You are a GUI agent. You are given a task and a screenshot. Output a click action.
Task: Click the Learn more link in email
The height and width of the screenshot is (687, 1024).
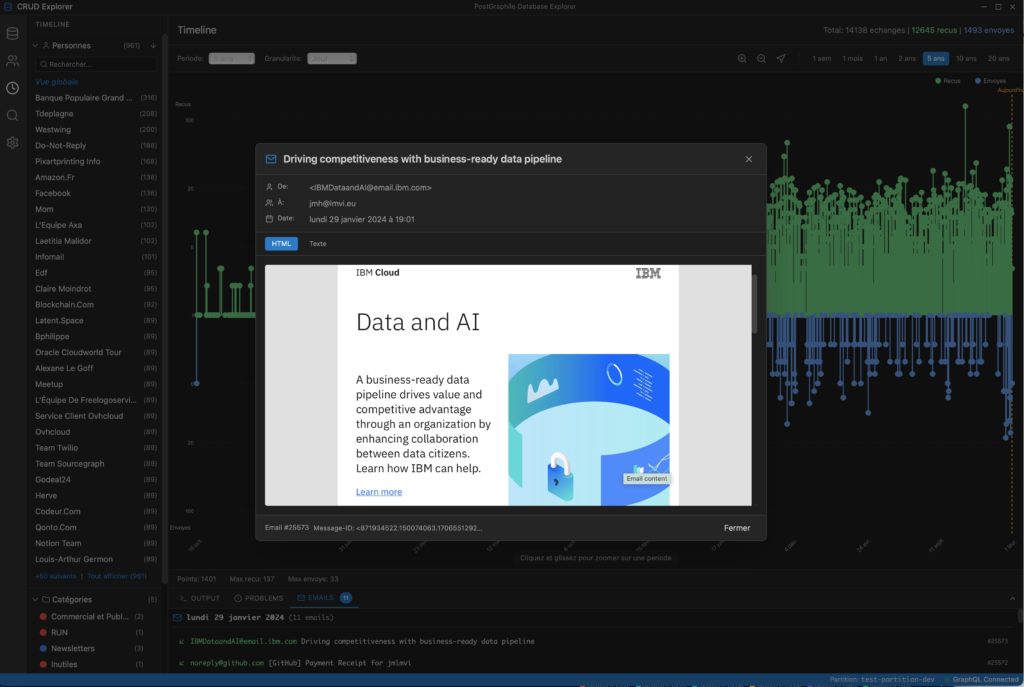379,492
